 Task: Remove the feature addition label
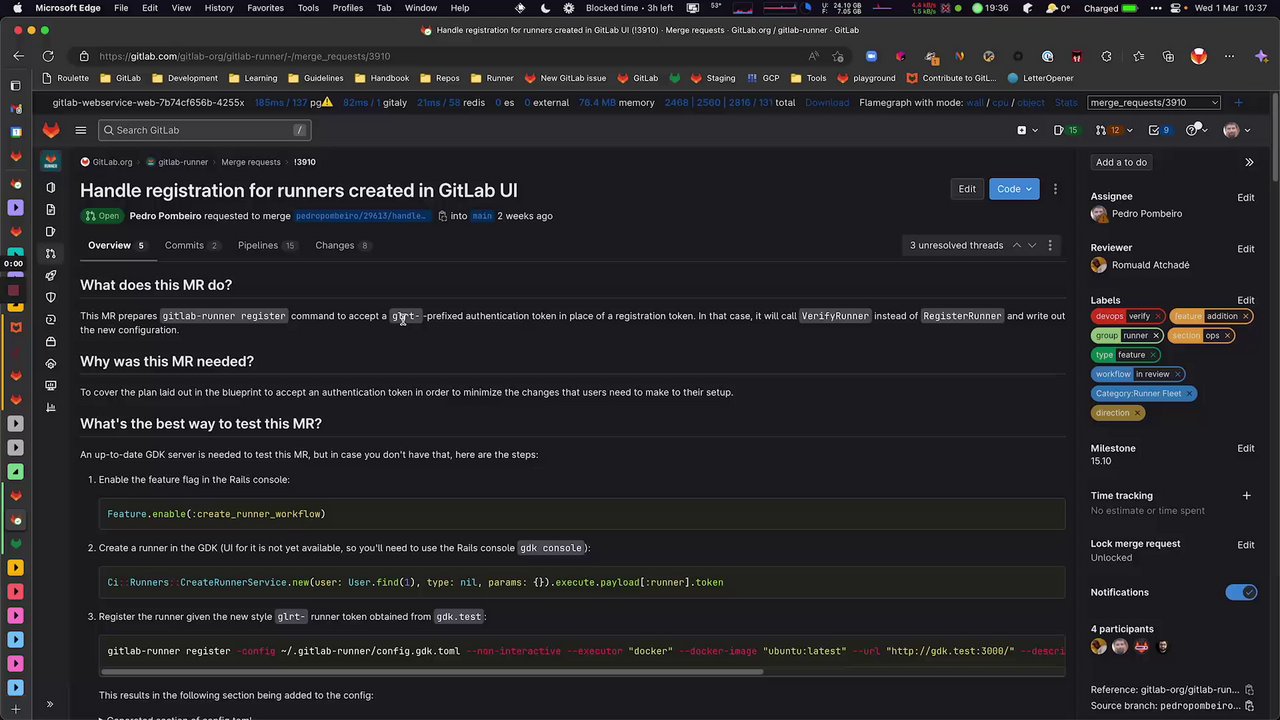pyautogui.click(x=1246, y=316)
